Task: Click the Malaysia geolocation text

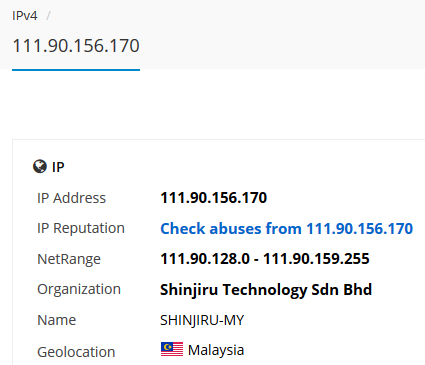Action: pyautogui.click(x=216, y=350)
